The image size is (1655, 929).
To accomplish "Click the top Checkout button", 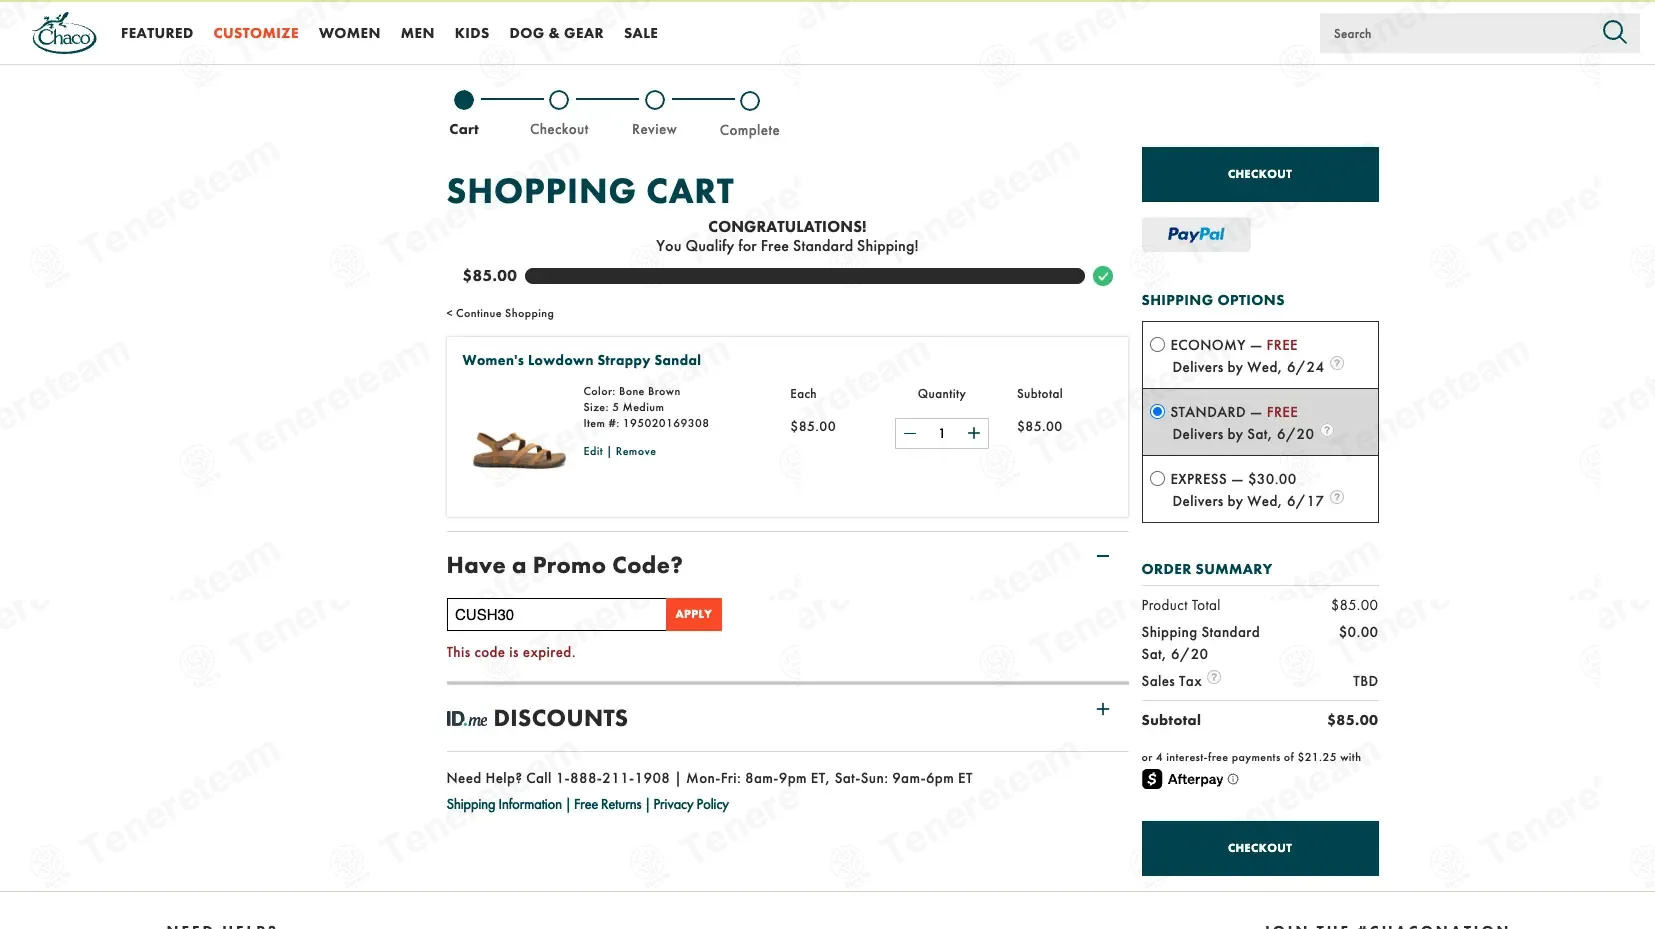I will [x=1260, y=174].
